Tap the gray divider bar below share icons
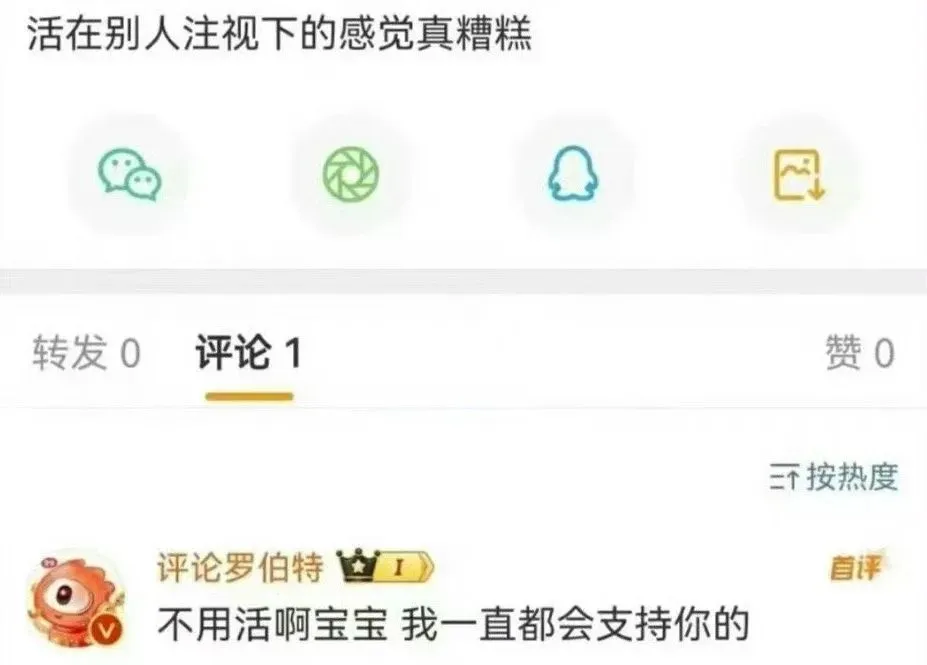Viewport: 927px width, 665px height. click(464, 281)
